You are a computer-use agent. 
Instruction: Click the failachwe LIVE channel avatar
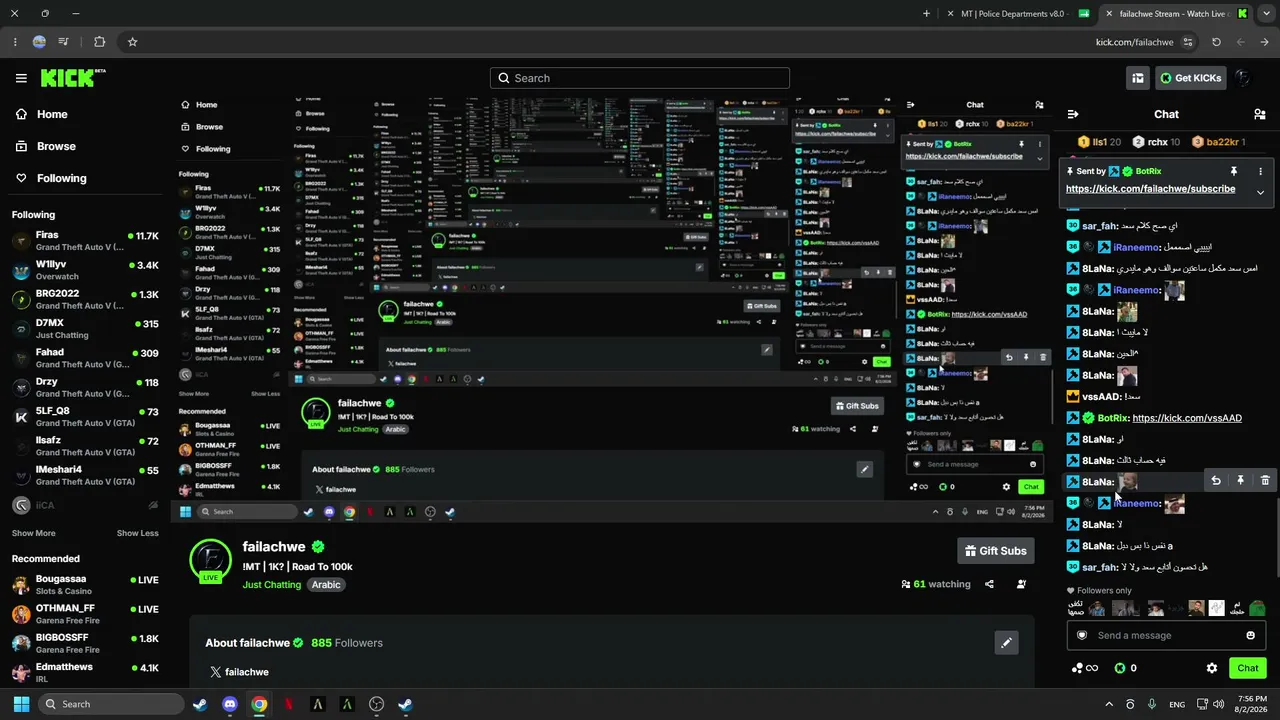click(x=210, y=560)
